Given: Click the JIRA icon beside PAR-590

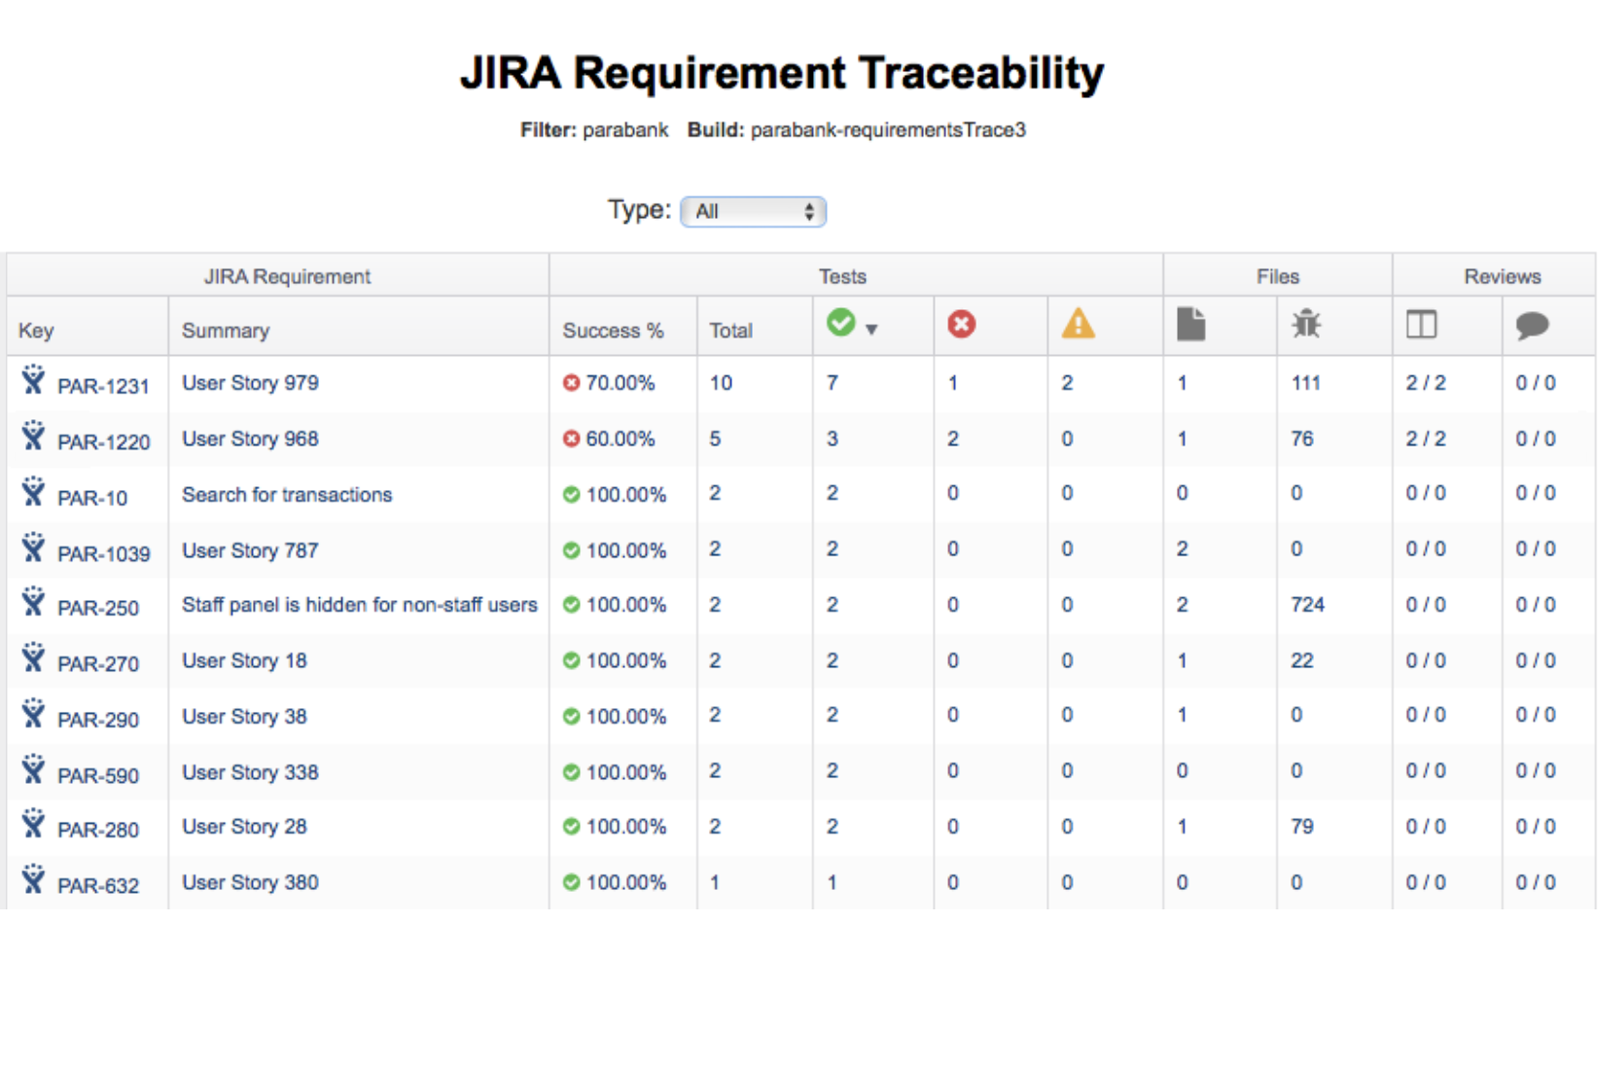Looking at the screenshot, I should [33, 769].
